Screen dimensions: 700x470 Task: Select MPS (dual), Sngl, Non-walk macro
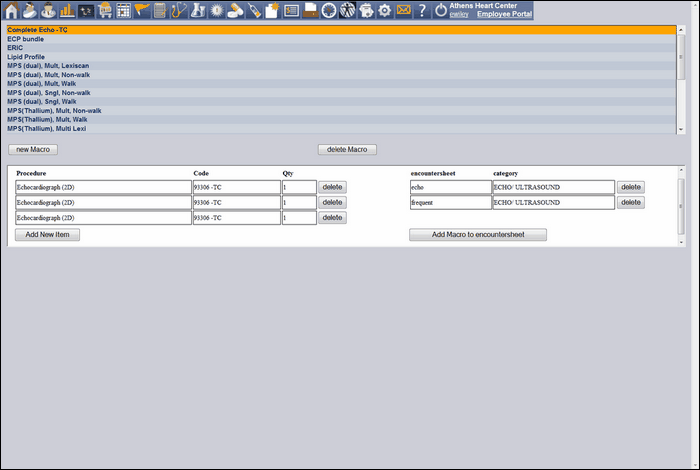tap(342, 92)
